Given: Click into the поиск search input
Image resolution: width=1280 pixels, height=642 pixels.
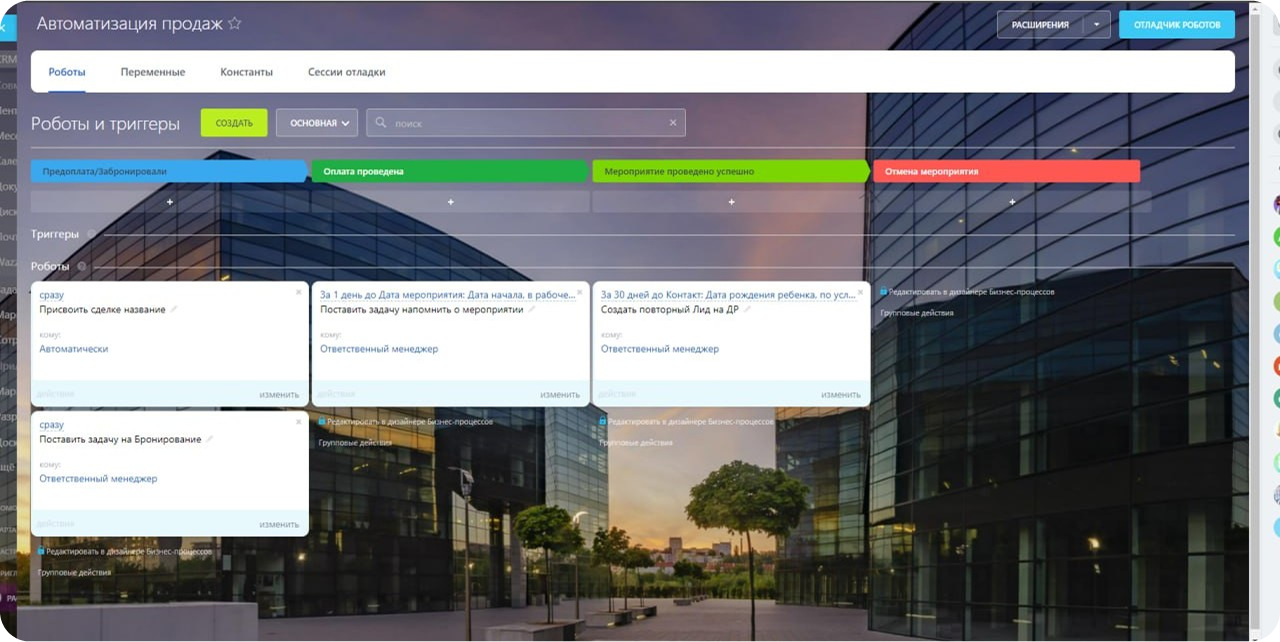Looking at the screenshot, I should [525, 123].
